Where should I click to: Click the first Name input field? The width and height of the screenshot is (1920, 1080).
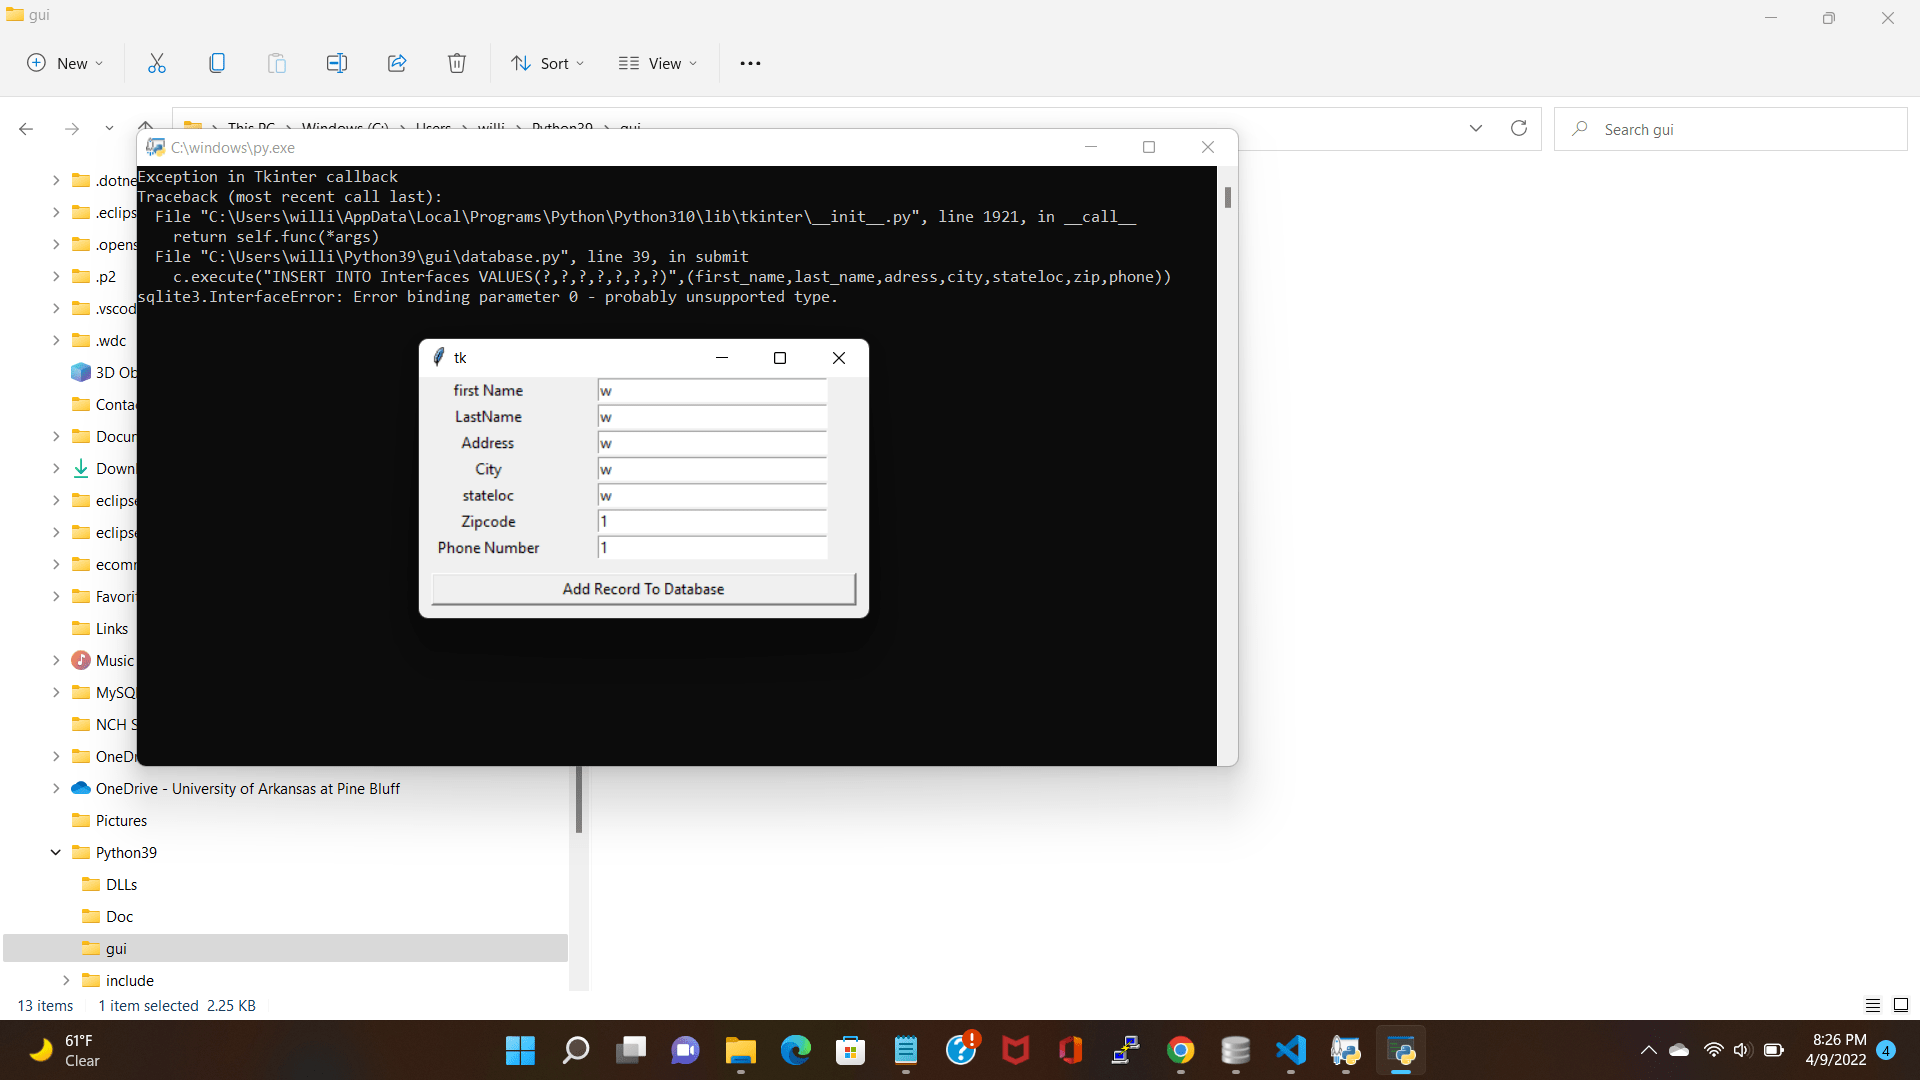712,391
